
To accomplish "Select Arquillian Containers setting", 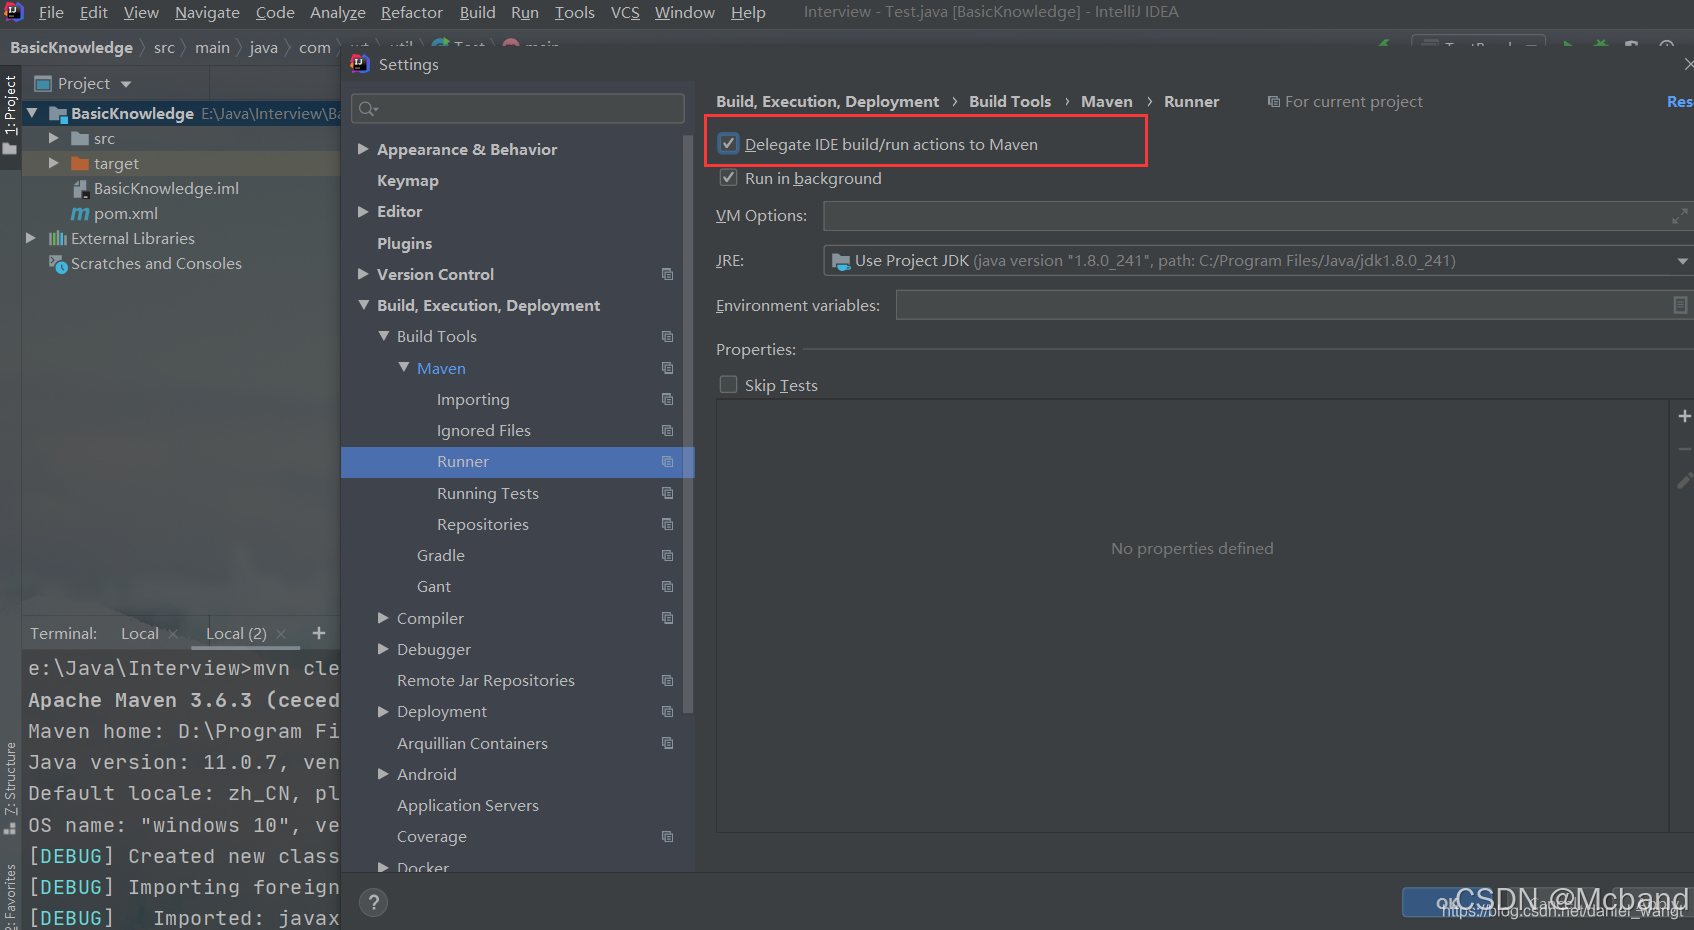I will [x=472, y=743].
